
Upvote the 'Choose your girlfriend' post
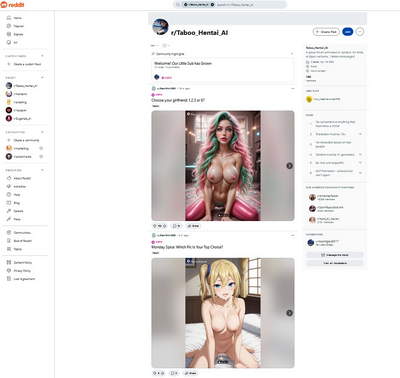point(155,226)
